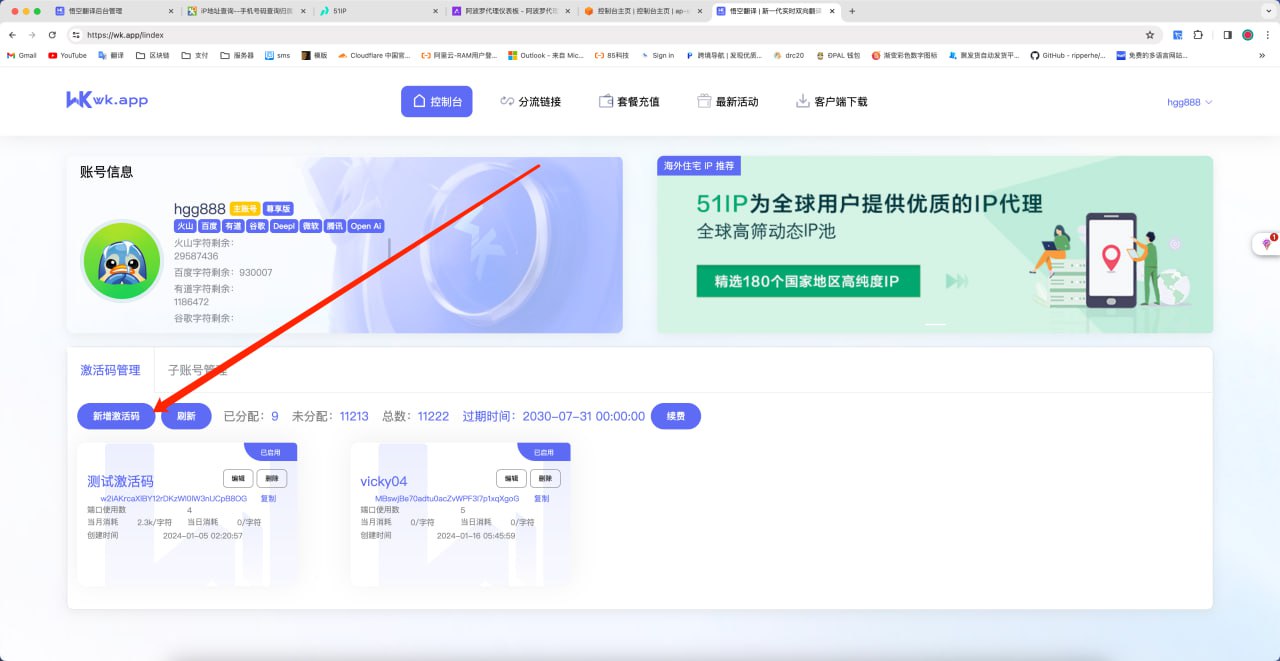Open a new browser tab
This screenshot has width=1280, height=661.
click(852, 11)
